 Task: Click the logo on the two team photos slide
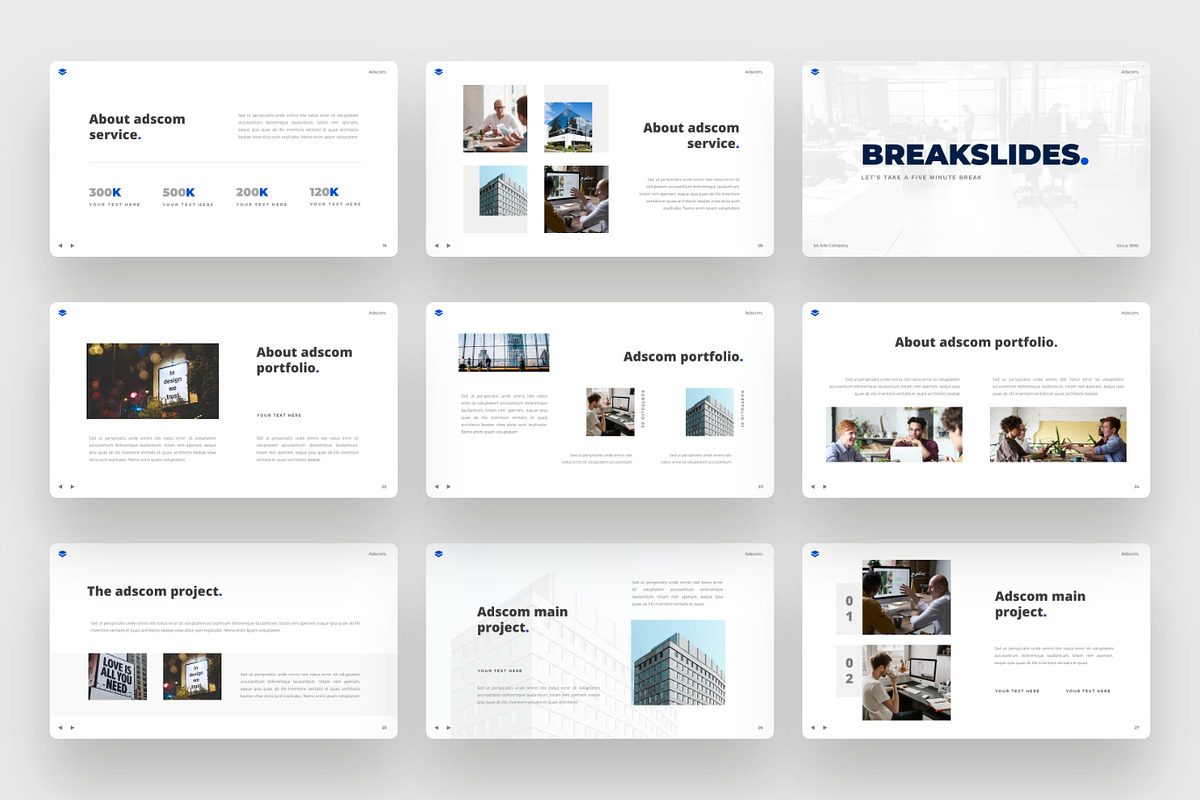pos(814,313)
